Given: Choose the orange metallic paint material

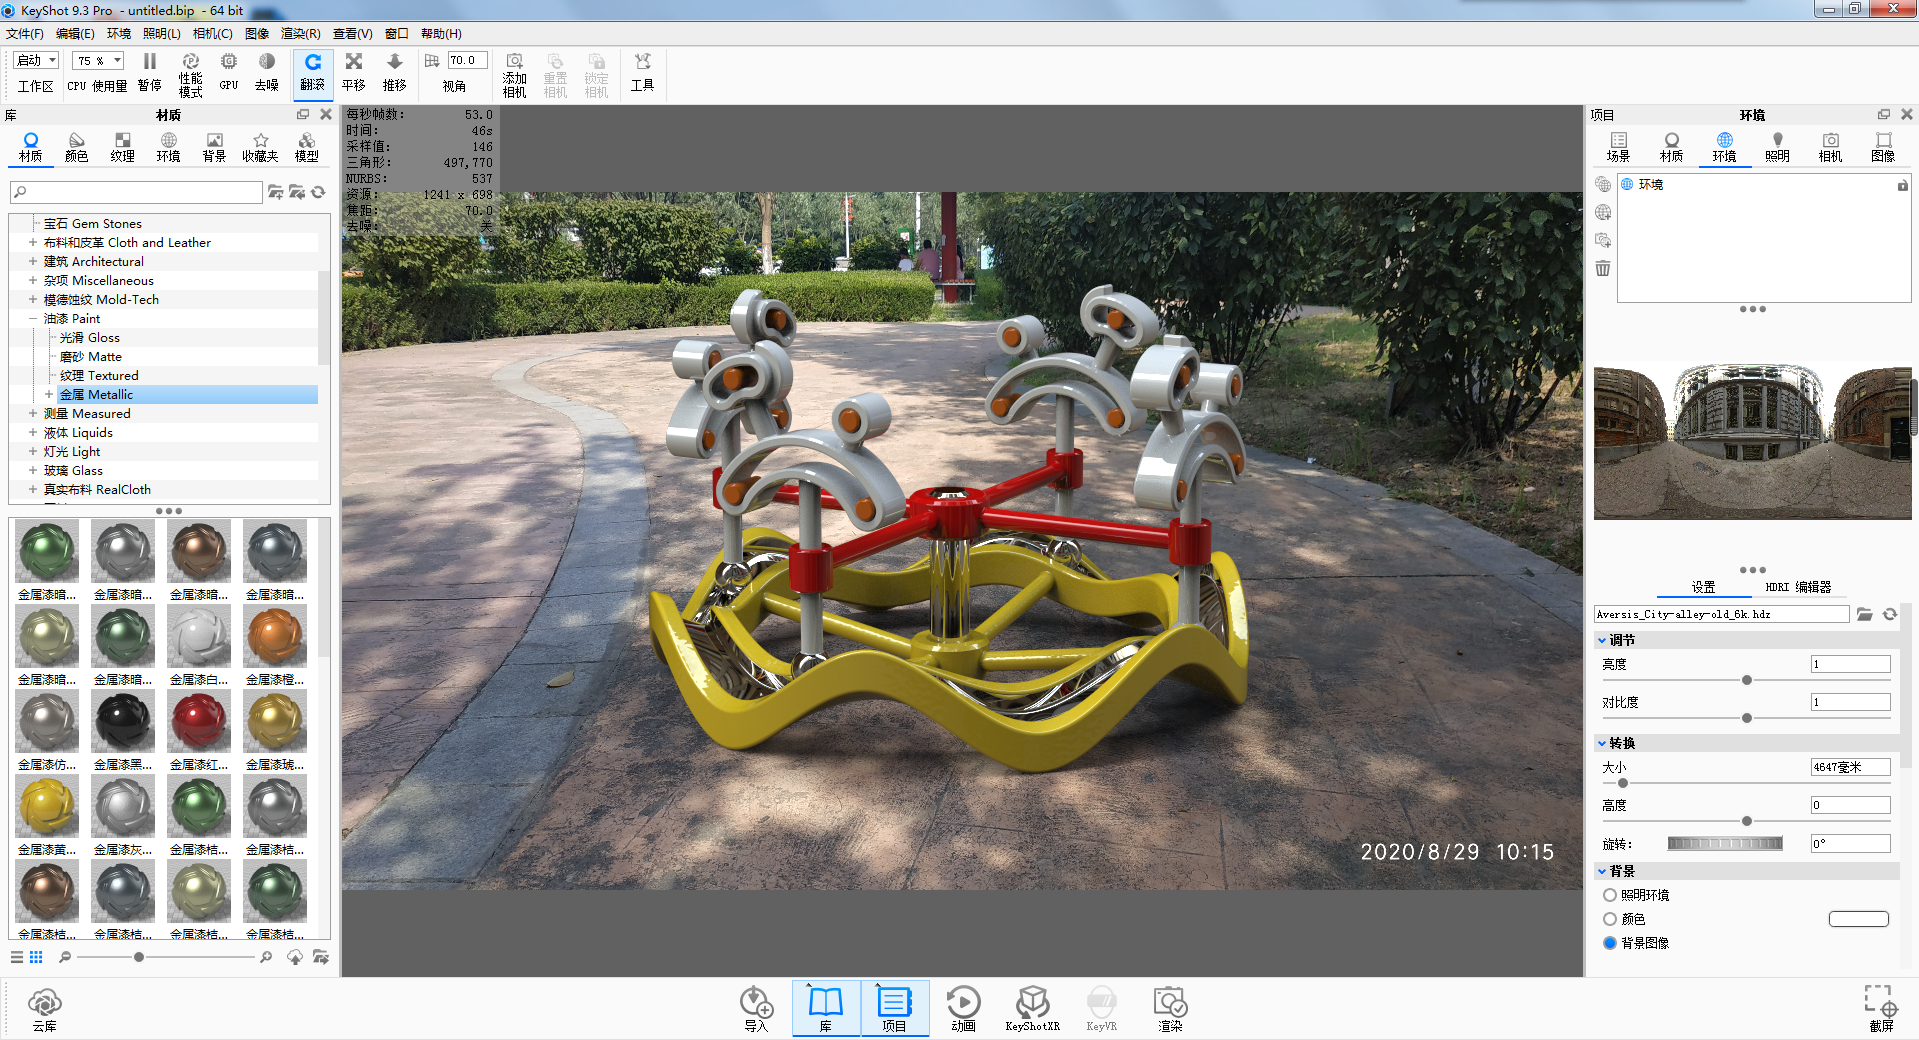Looking at the screenshot, I should [275, 636].
